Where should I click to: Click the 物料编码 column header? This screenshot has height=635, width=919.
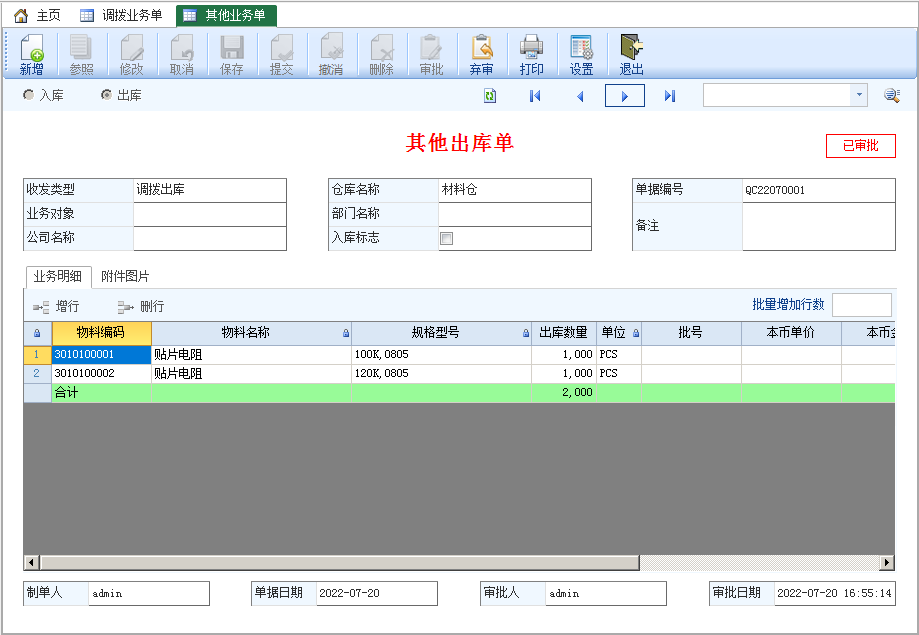[x=101, y=333]
